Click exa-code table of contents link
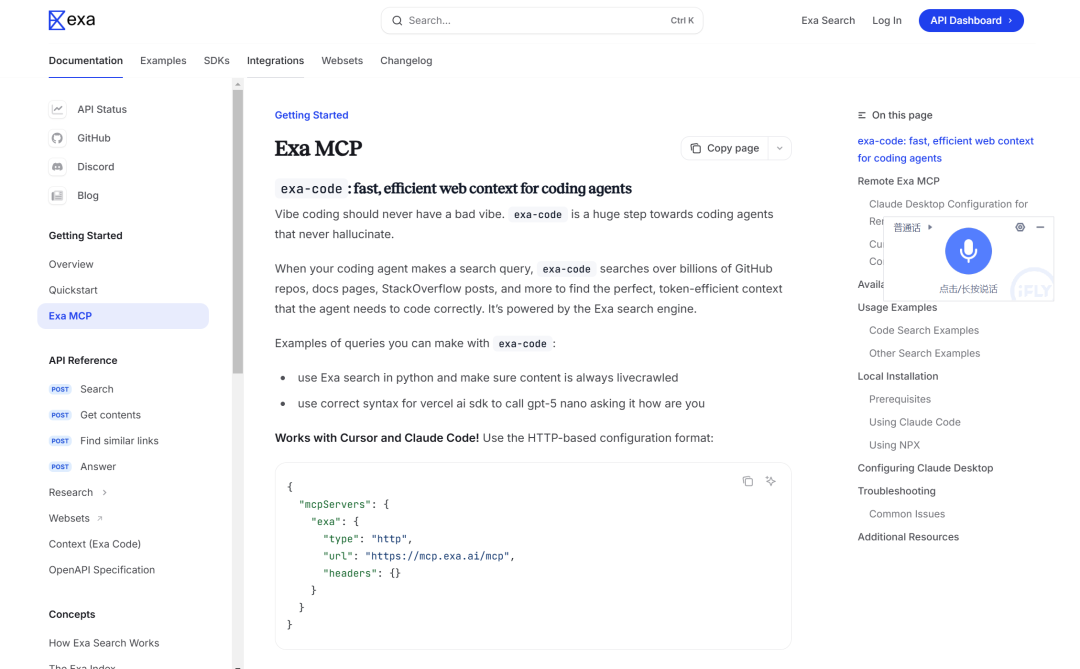The image size is (1080, 669). (946, 150)
